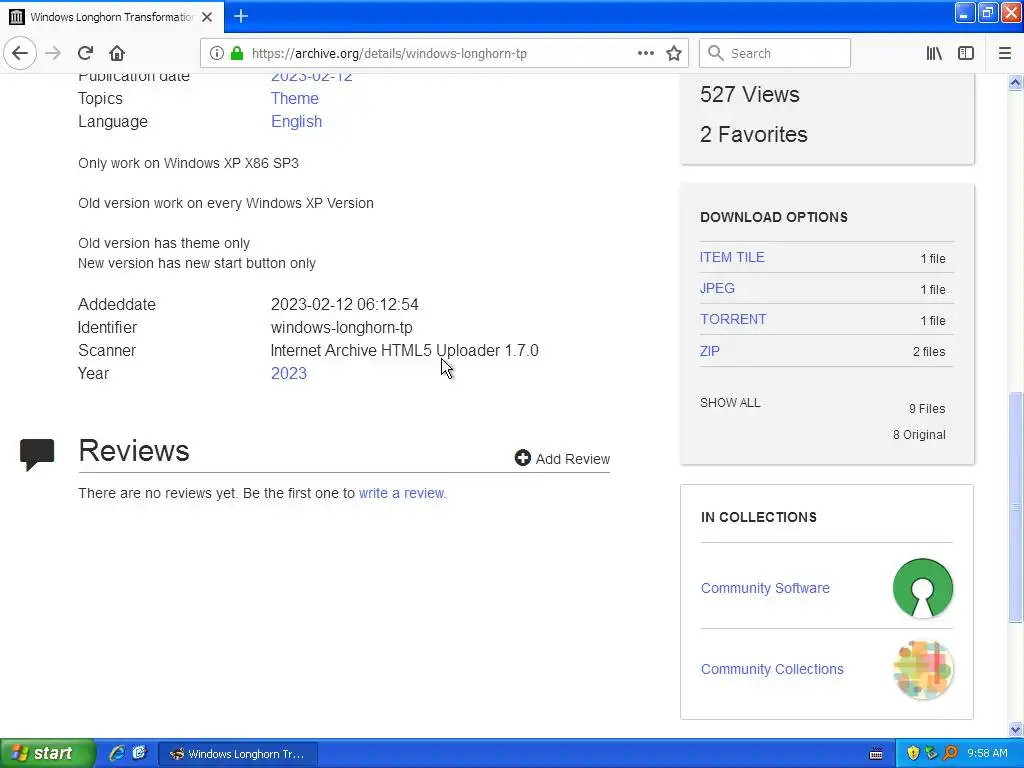Click the Reviews speech bubble icon

click(x=37, y=455)
